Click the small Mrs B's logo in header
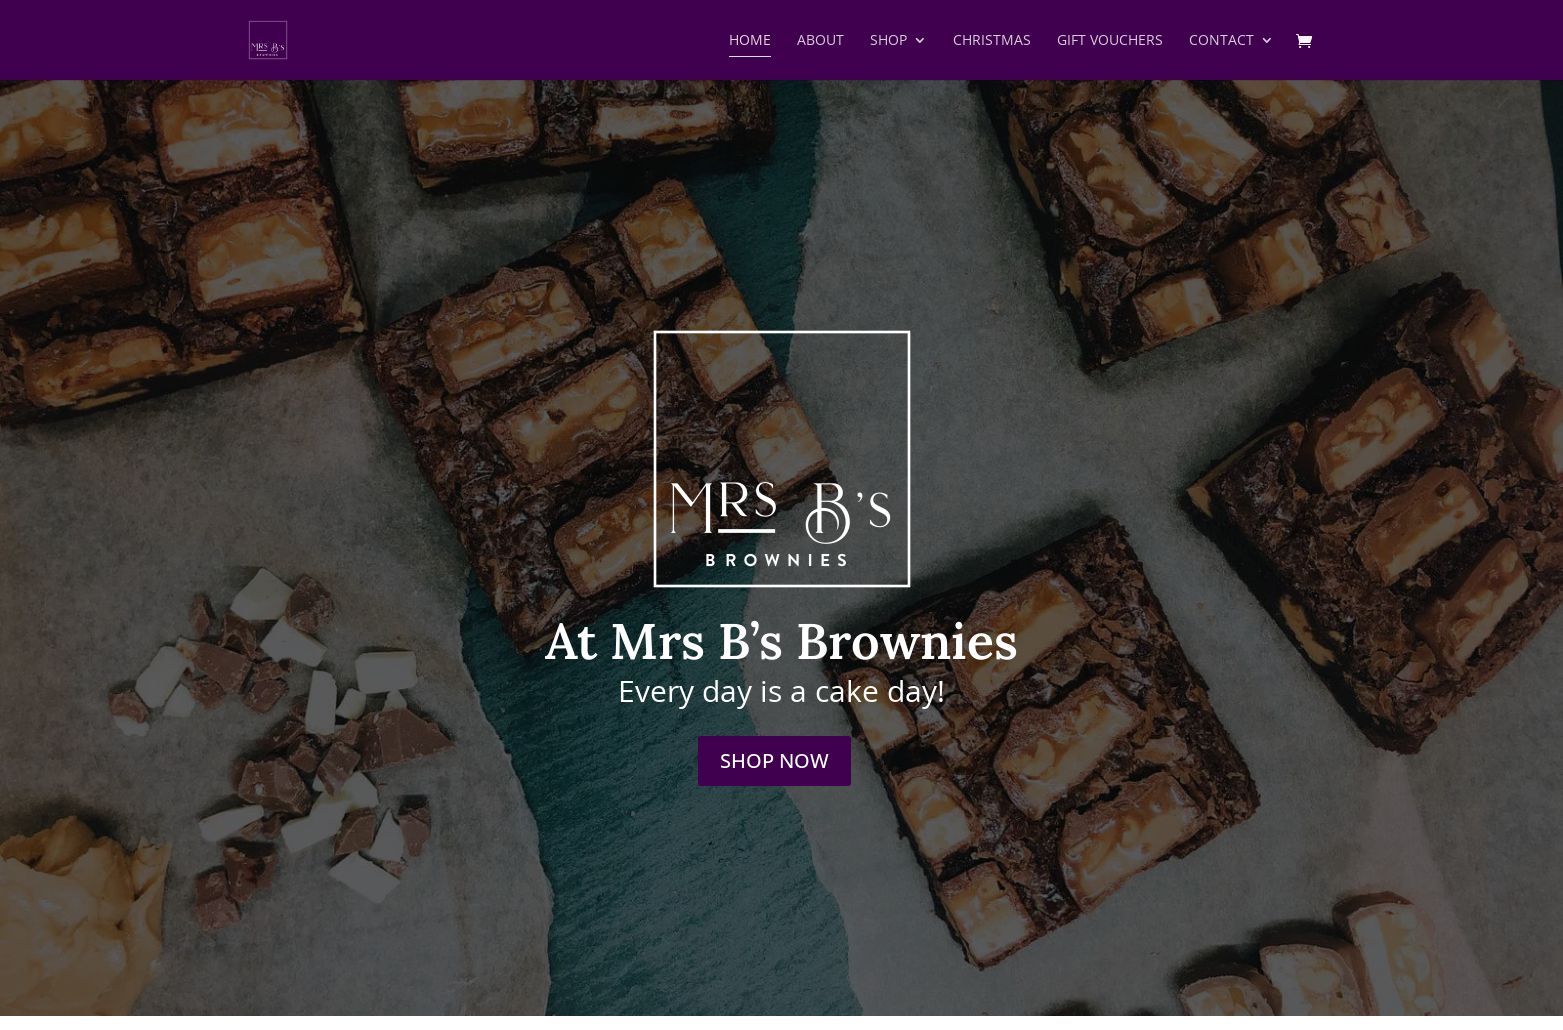 tap(267, 40)
